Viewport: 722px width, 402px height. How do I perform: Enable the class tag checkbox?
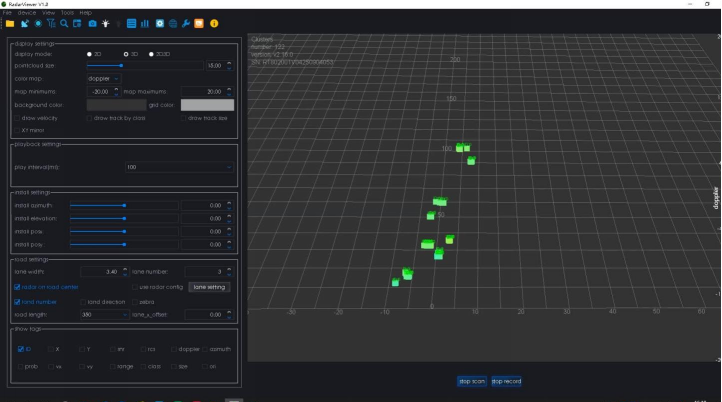143,367
